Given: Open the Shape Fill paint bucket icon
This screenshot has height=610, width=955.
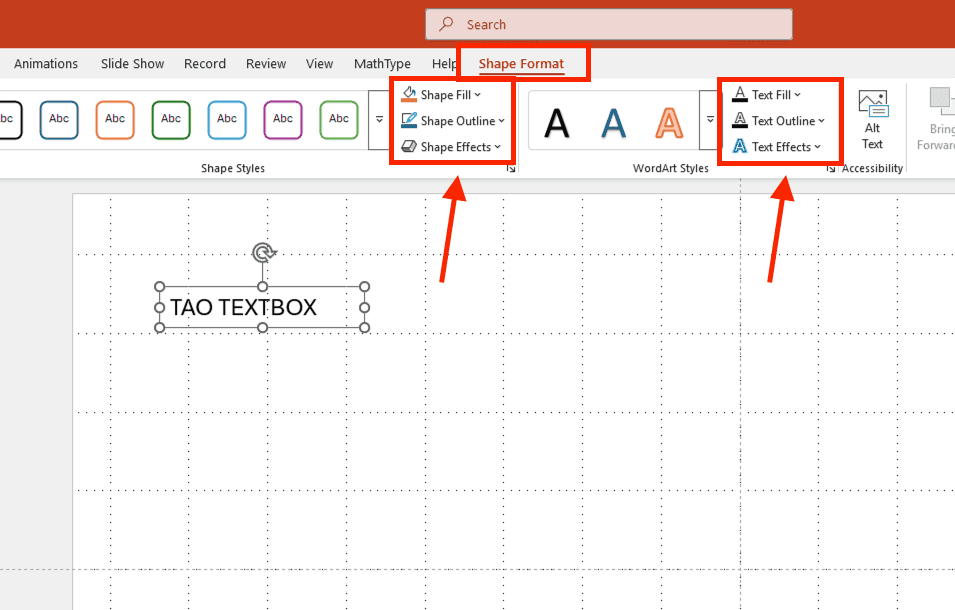Looking at the screenshot, I should coord(409,94).
